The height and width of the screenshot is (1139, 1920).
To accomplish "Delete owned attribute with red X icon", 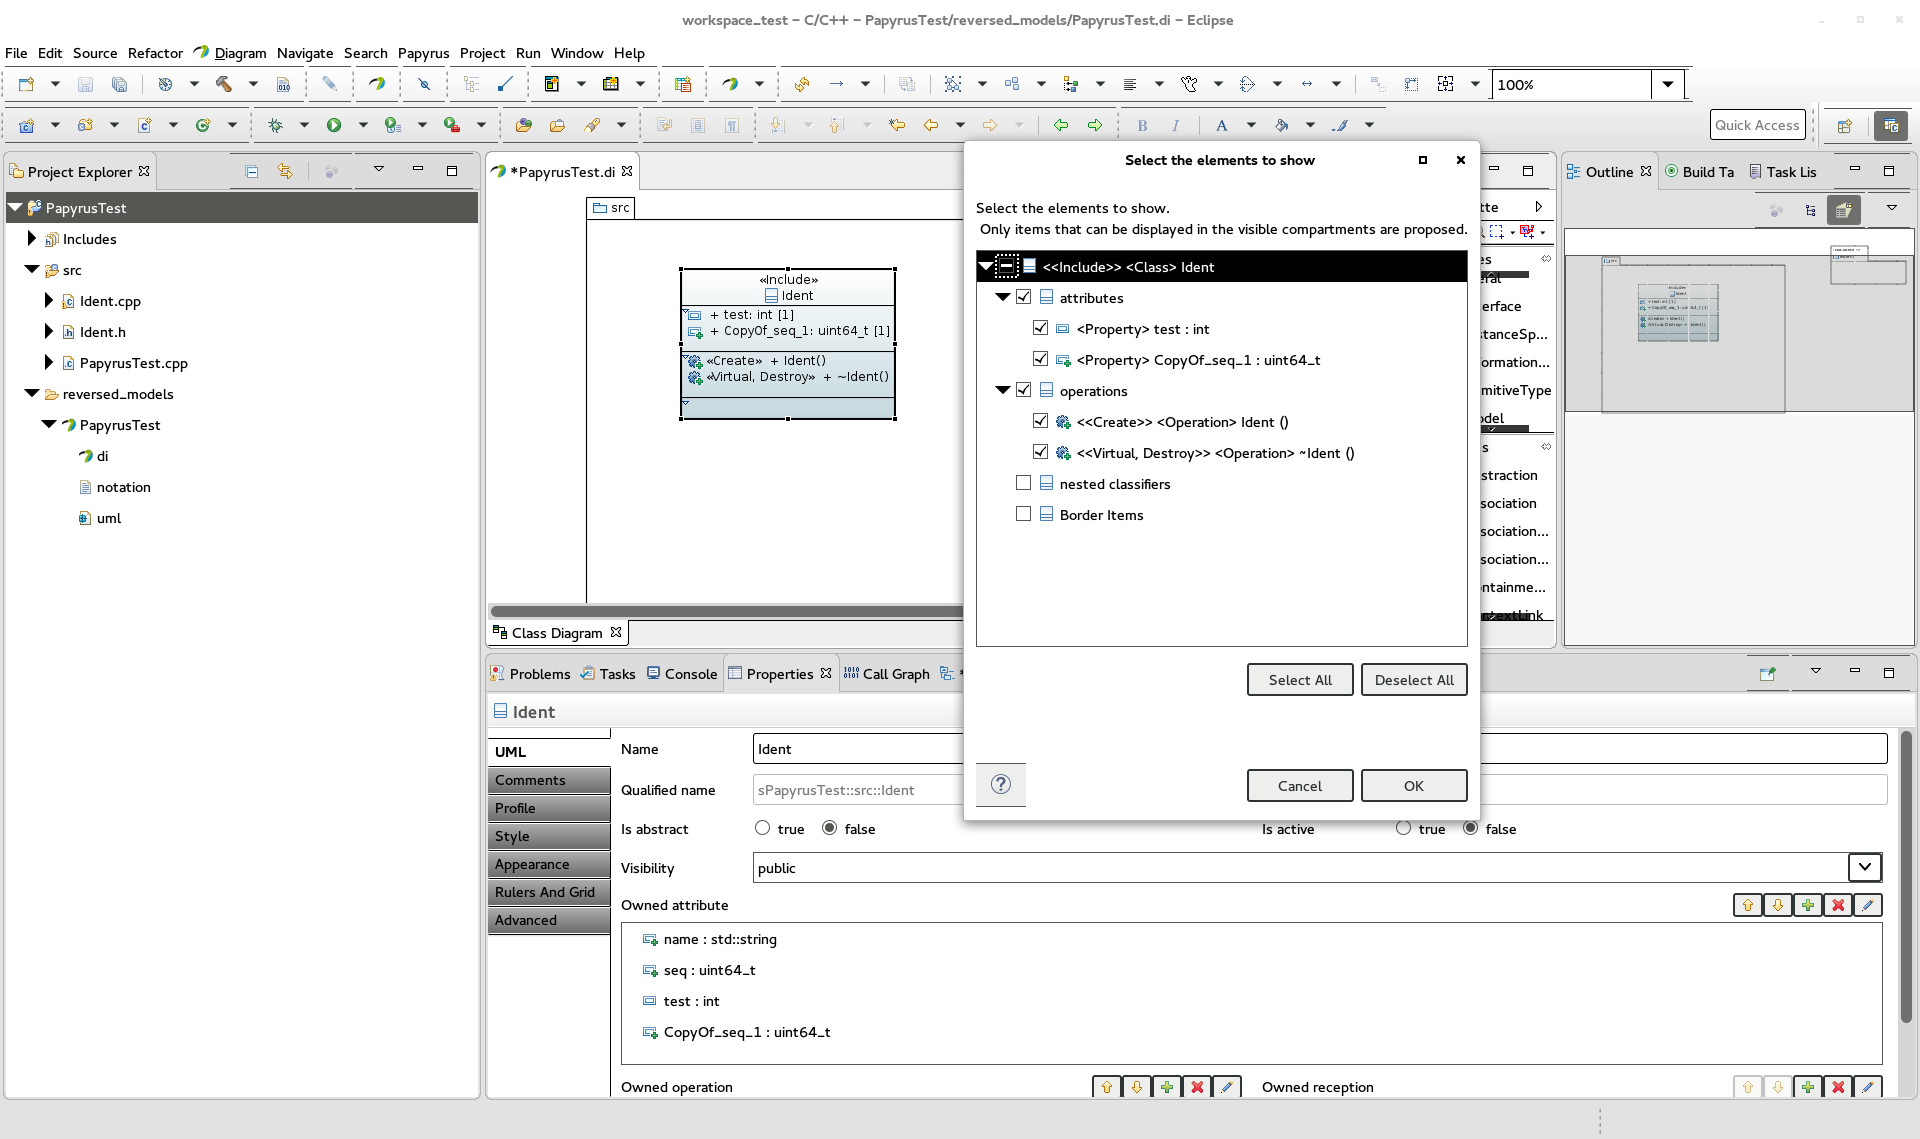I will tap(1838, 905).
